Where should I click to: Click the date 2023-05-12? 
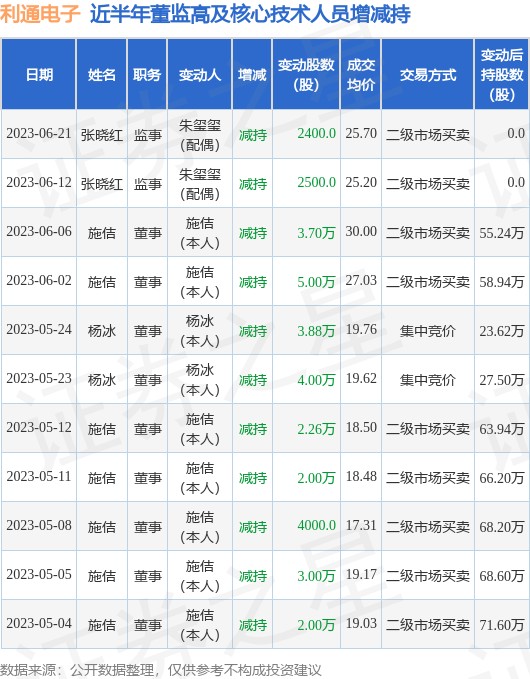tap(39, 427)
